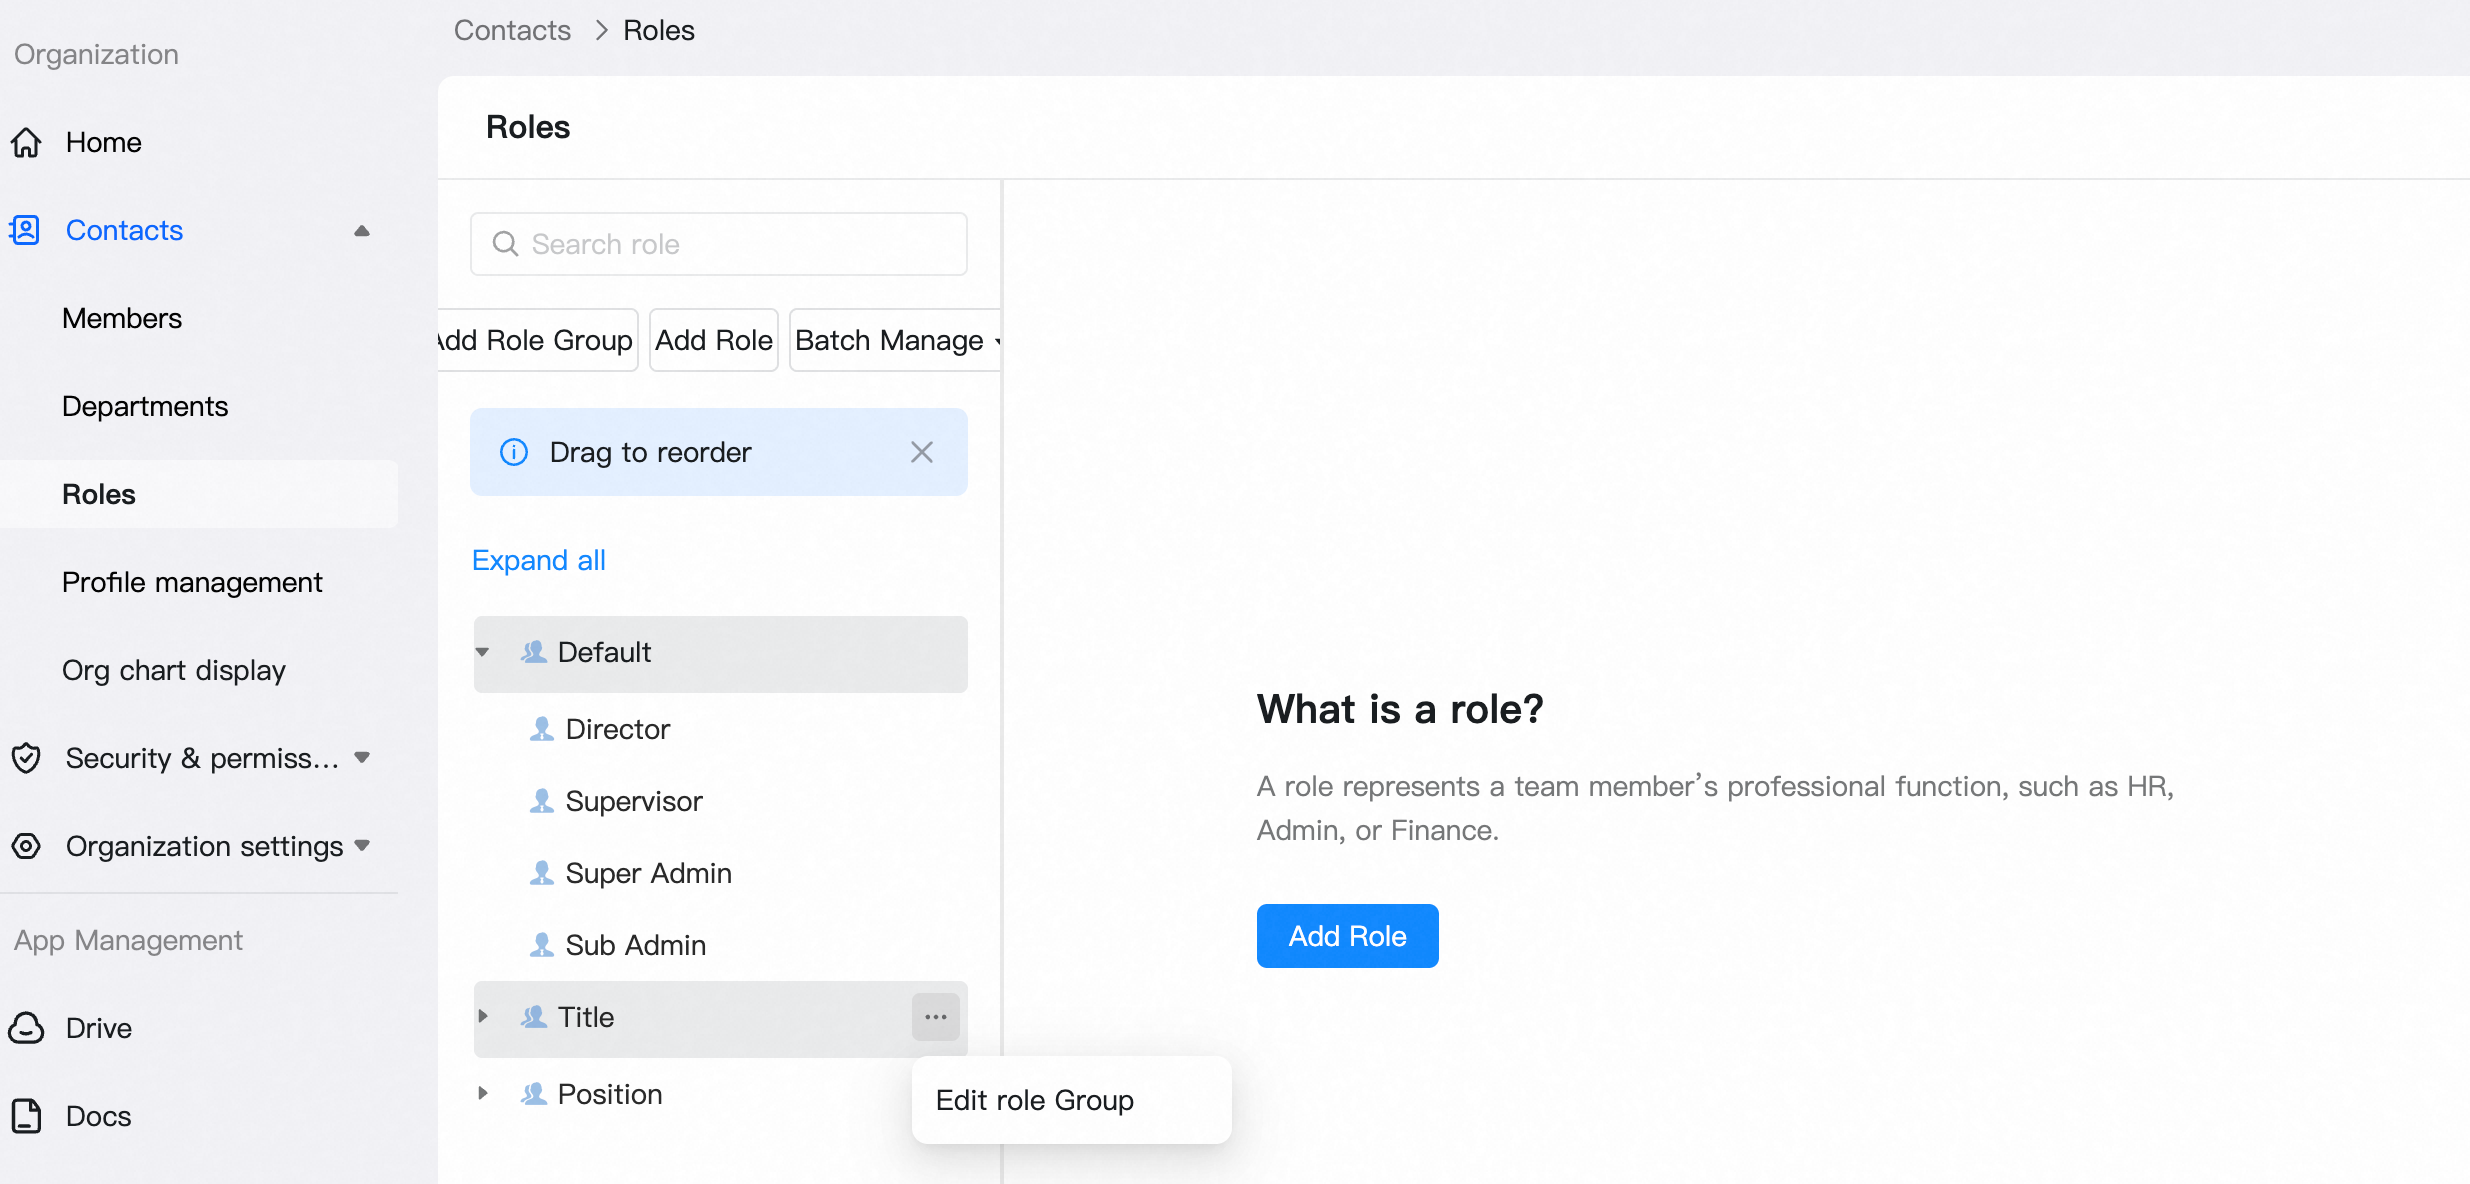Click the Organization settings gear icon

(x=26, y=846)
